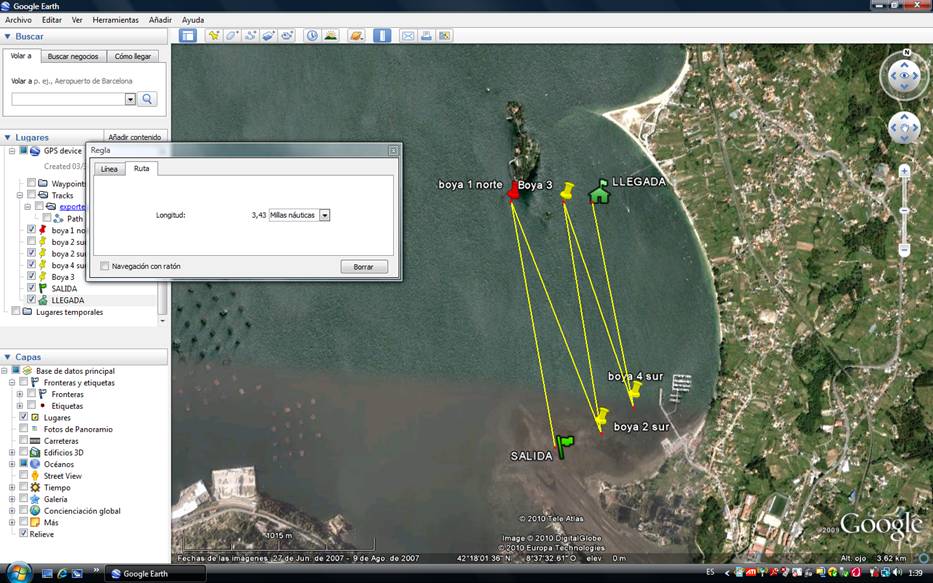The height and width of the screenshot is (583, 933).
Task: Uncheck the Relieve layer checkbox
Action: point(23,533)
